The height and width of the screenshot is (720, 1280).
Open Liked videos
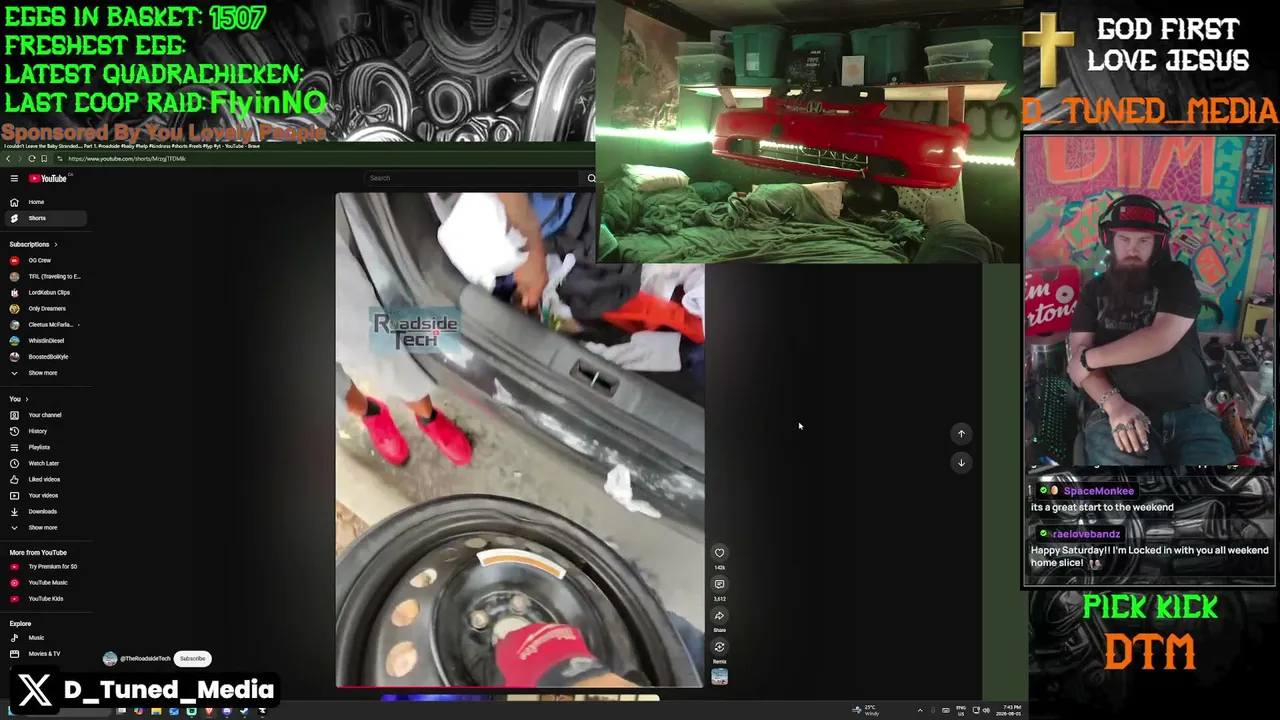47,479
